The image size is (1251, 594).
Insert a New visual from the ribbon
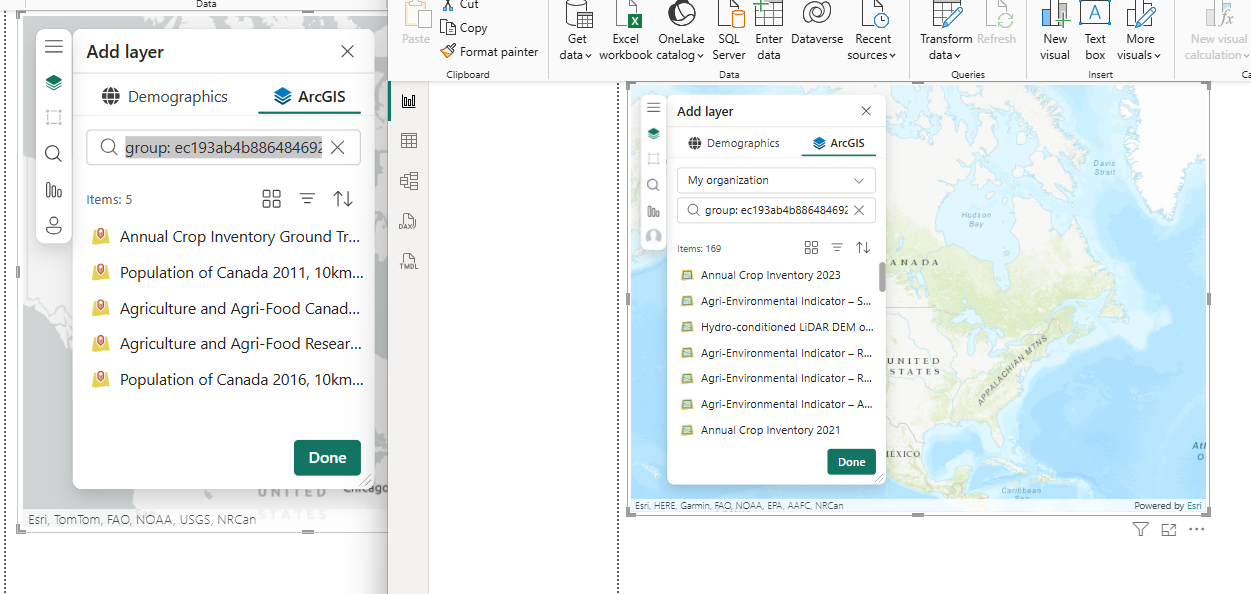tap(1055, 32)
